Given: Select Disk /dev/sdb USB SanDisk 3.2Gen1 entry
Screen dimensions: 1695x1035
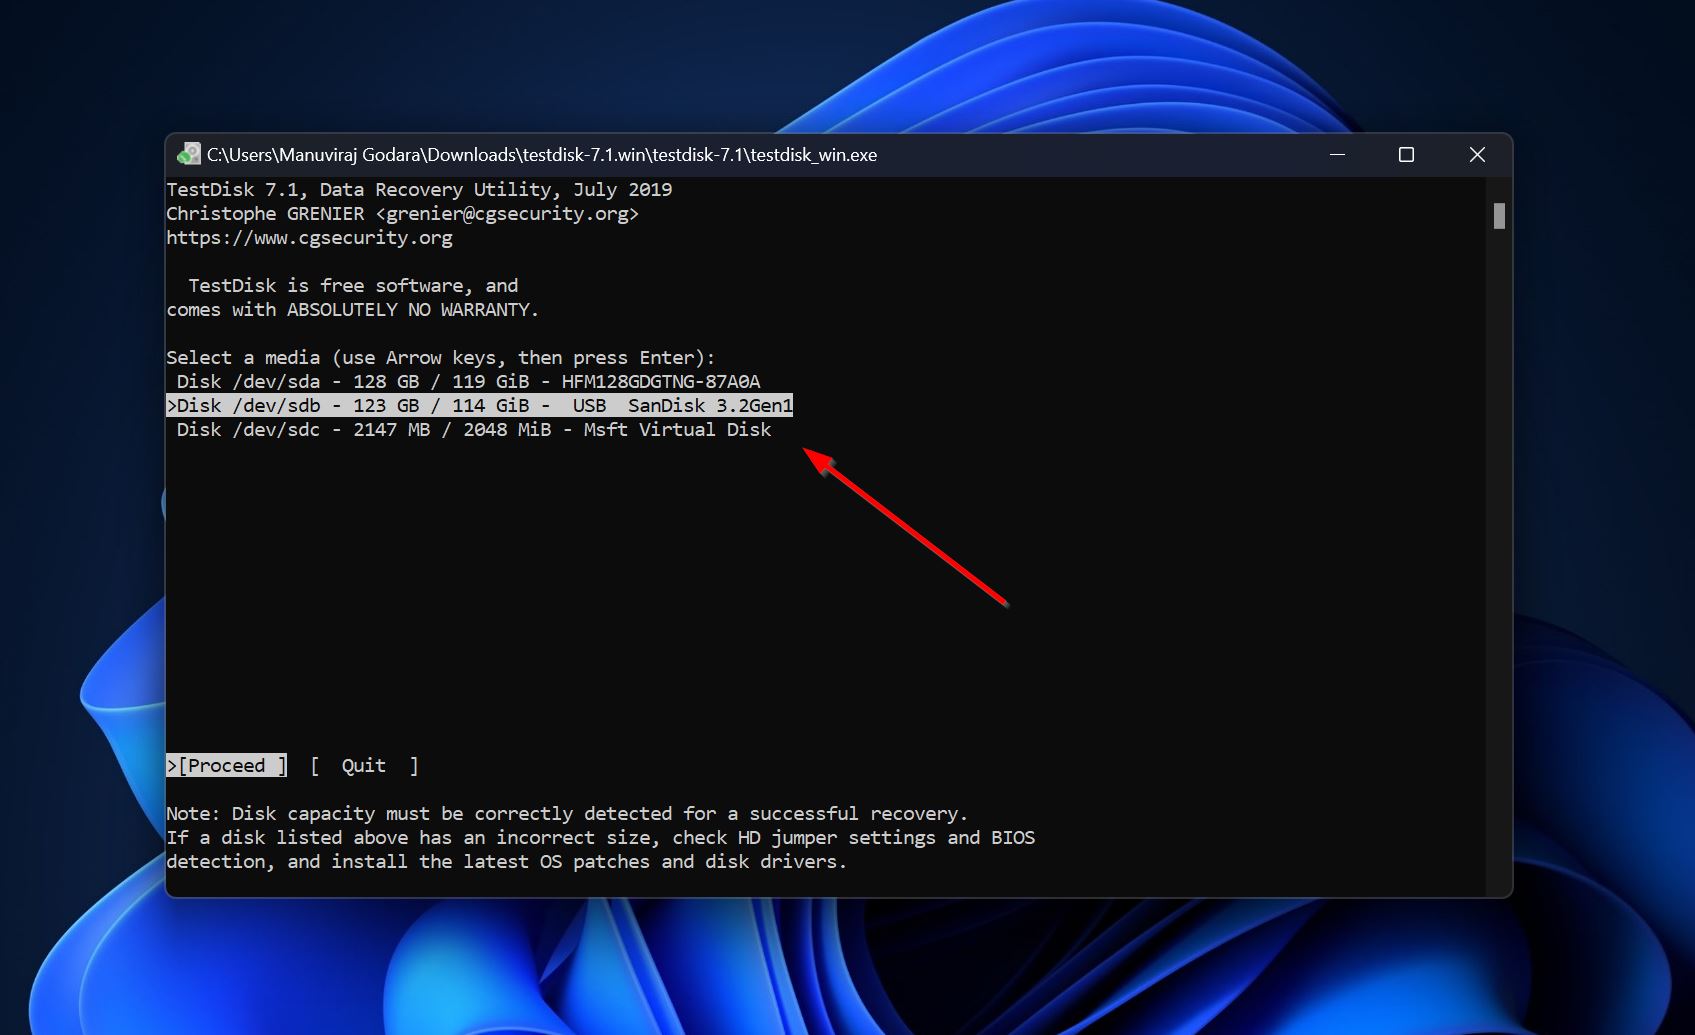Looking at the screenshot, I should coord(480,406).
